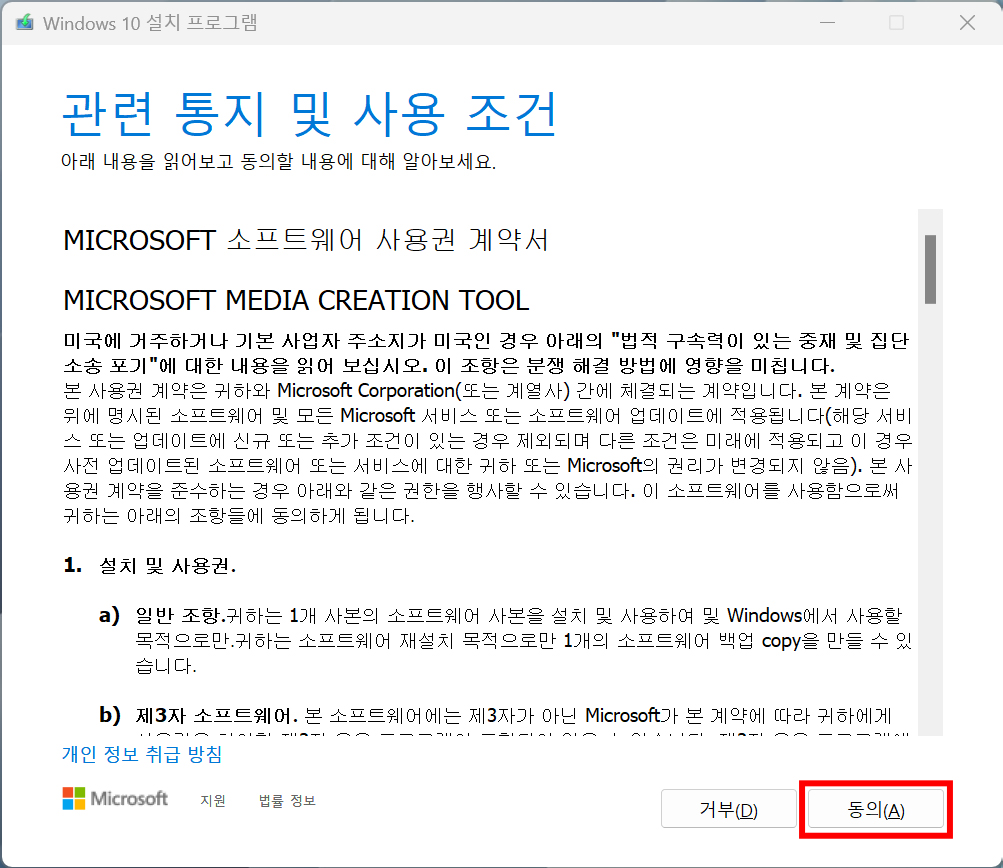Close the Windows 10 설치 프로그램 window

[967, 22]
